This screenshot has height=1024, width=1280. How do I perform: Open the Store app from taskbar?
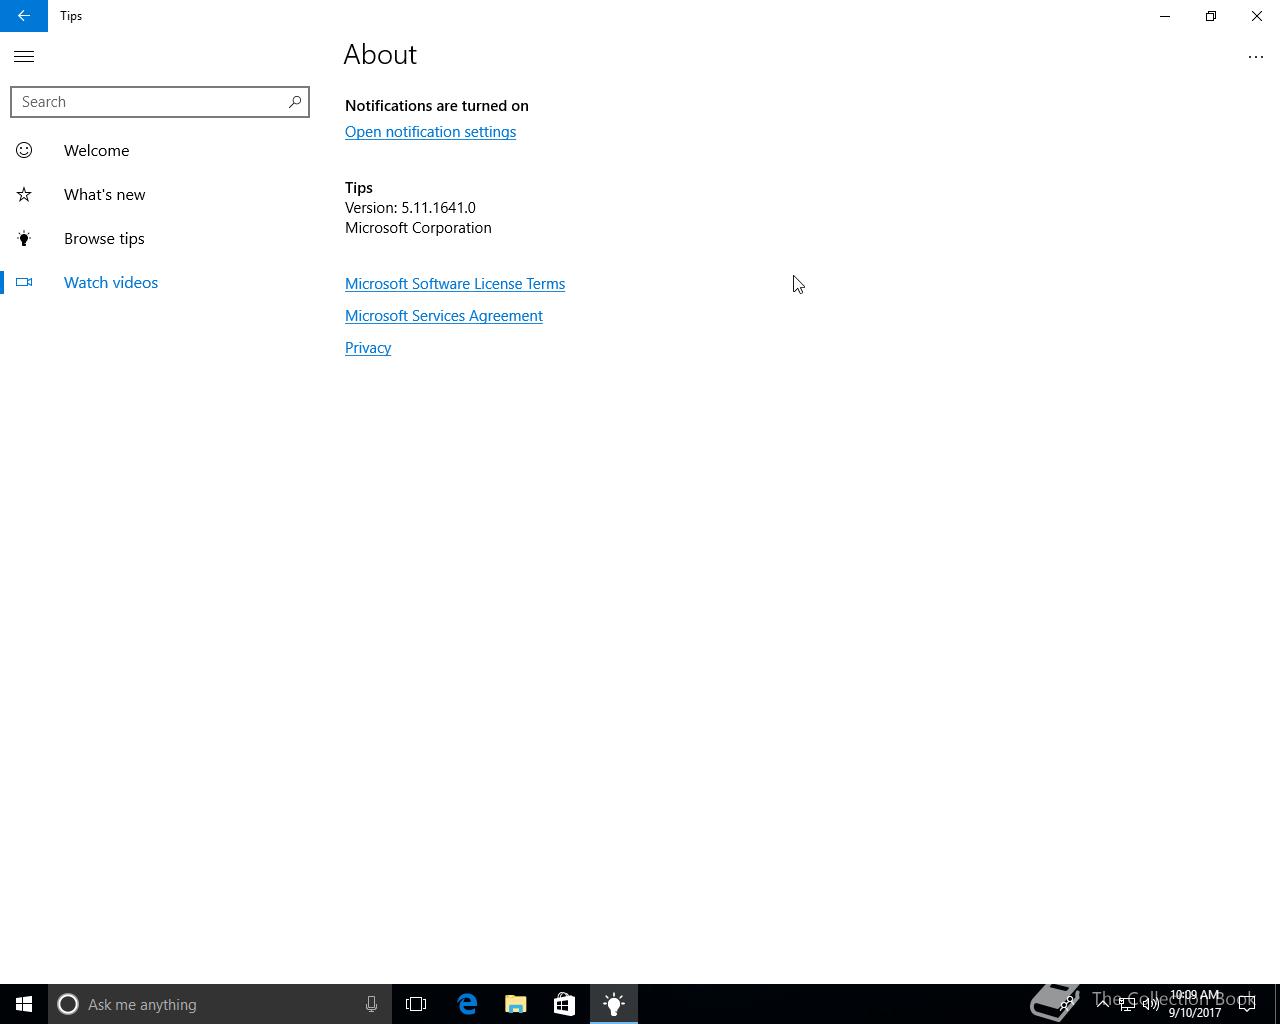click(x=564, y=1004)
